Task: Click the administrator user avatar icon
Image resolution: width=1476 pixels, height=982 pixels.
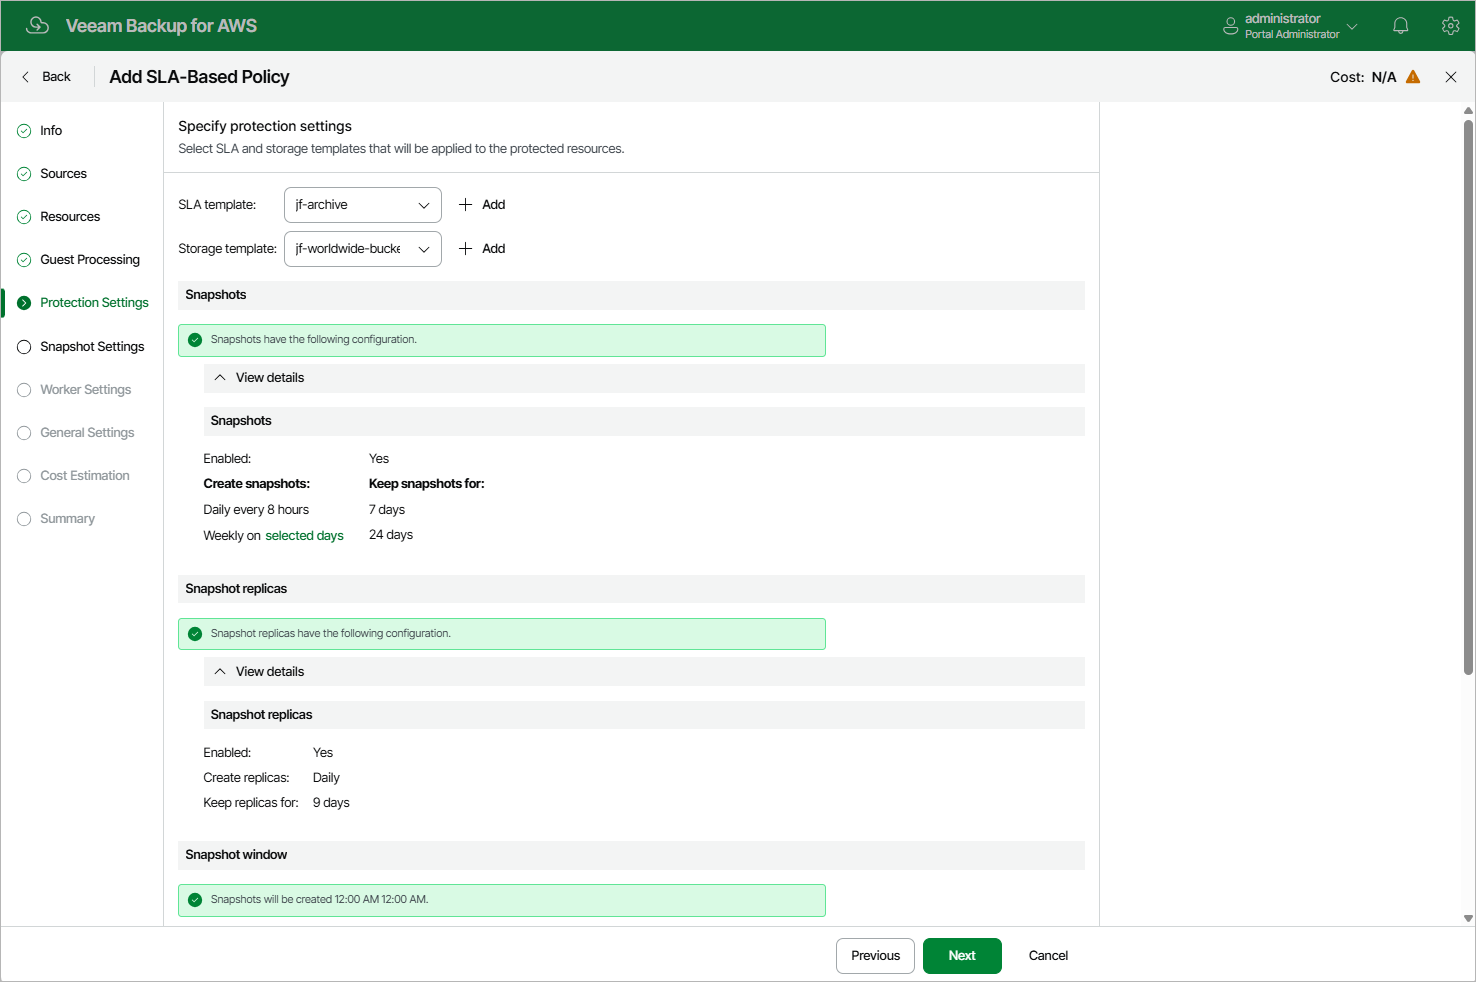Action: coord(1231,26)
